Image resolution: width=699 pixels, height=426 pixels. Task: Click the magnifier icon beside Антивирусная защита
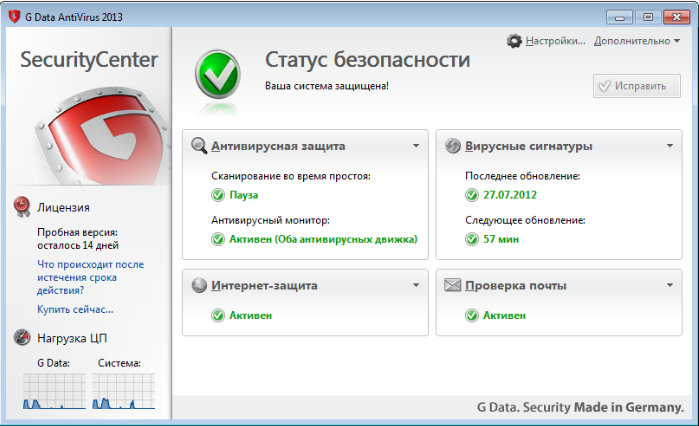199,146
